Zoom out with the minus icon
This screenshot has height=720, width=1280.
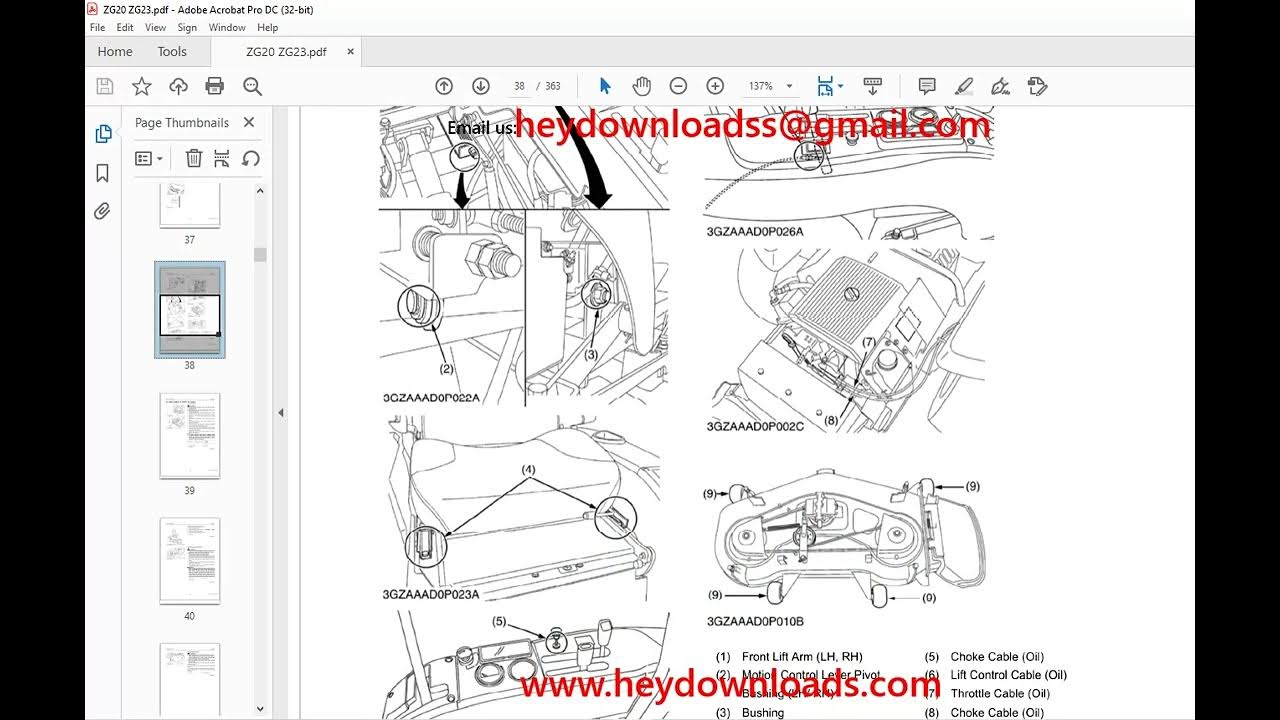point(678,87)
